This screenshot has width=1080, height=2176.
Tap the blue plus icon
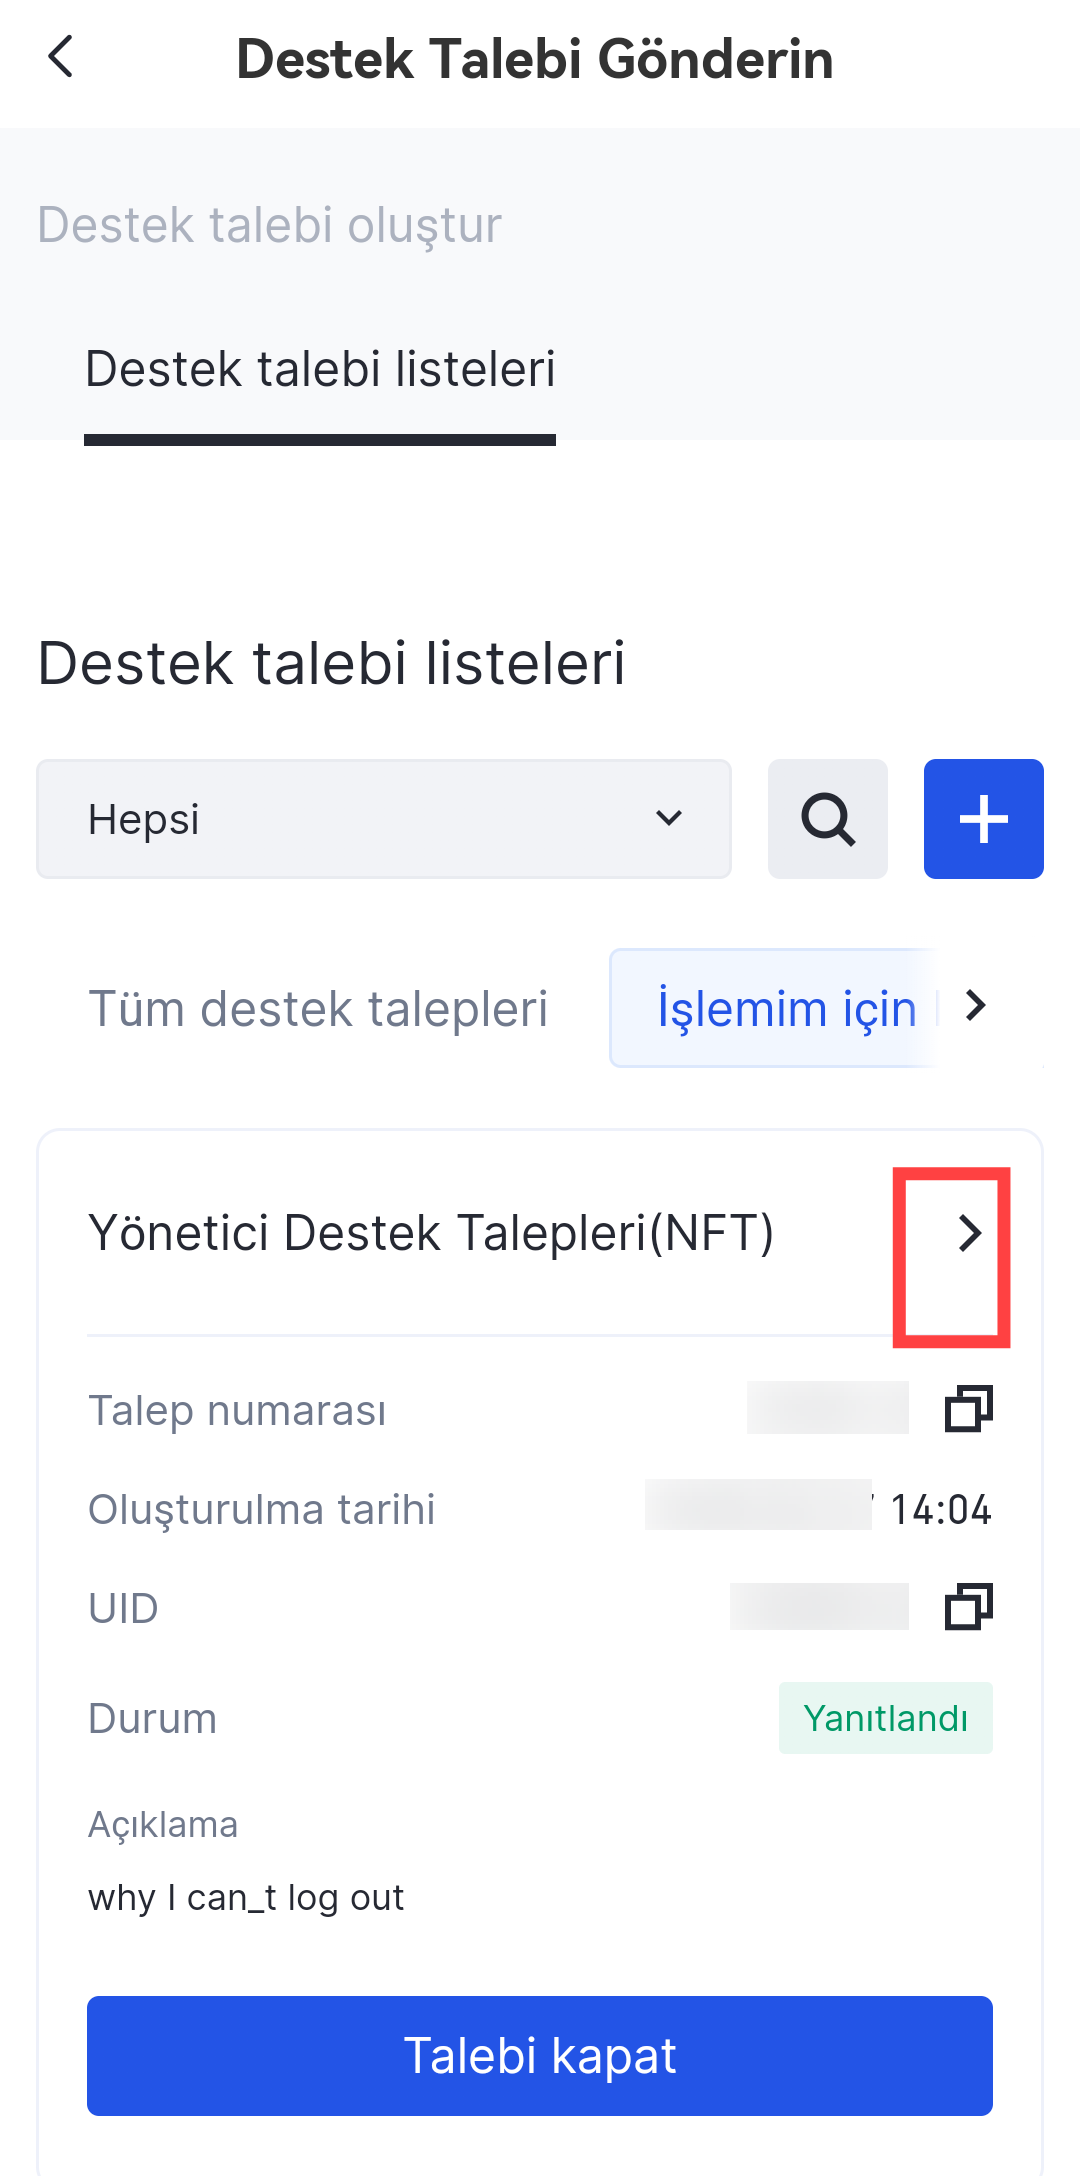(983, 819)
